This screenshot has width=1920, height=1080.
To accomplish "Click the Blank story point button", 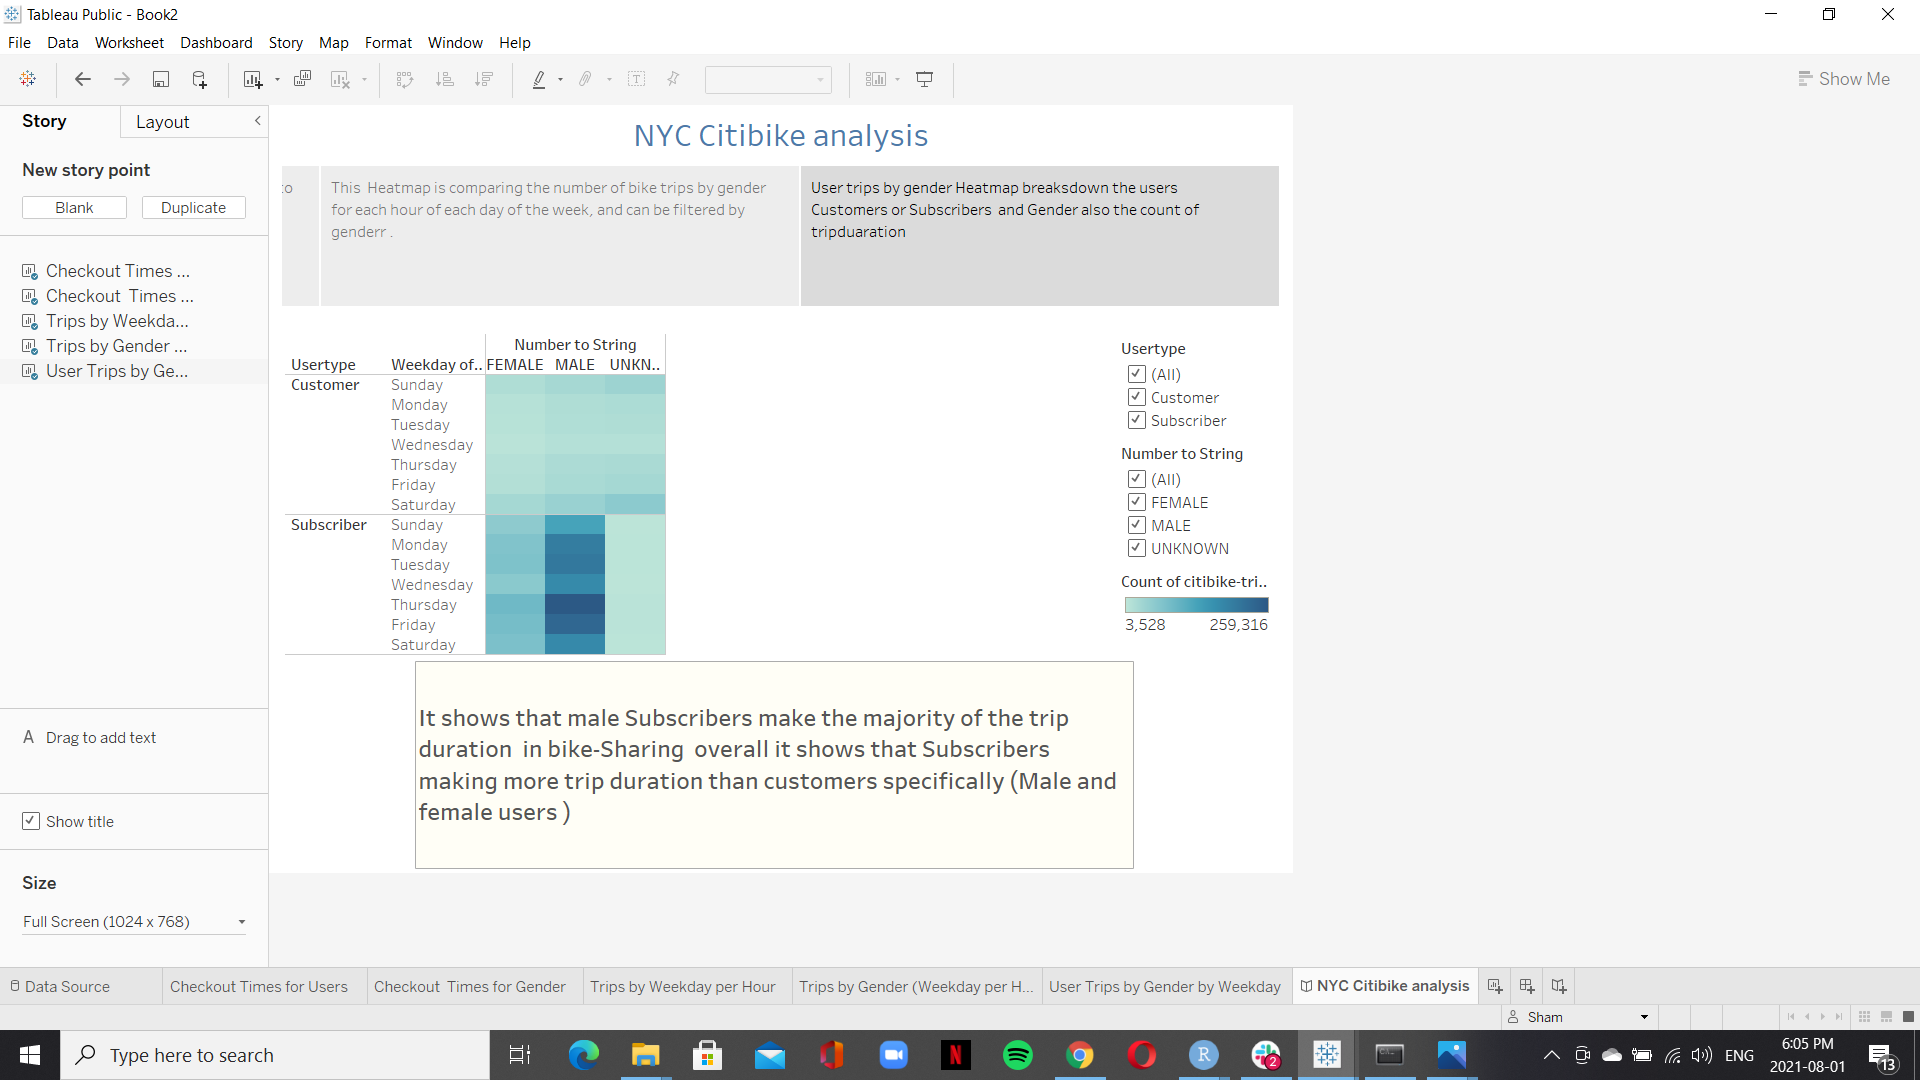I will [x=74, y=207].
